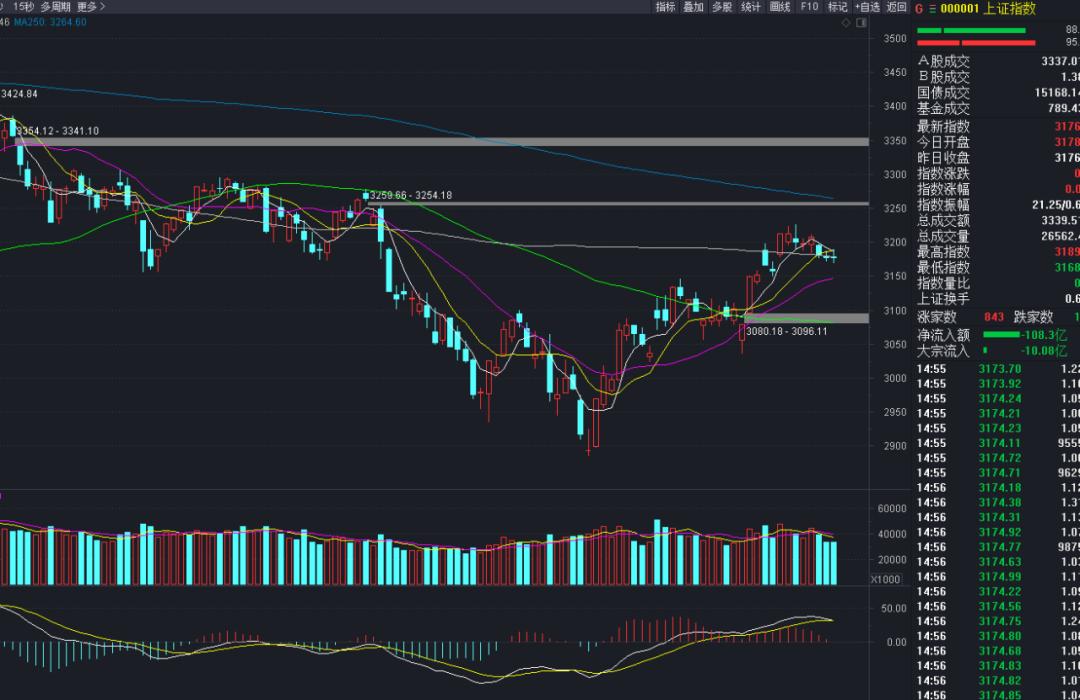
Task: Click the gray gap zone bar near 3090
Action: [x=806, y=318]
